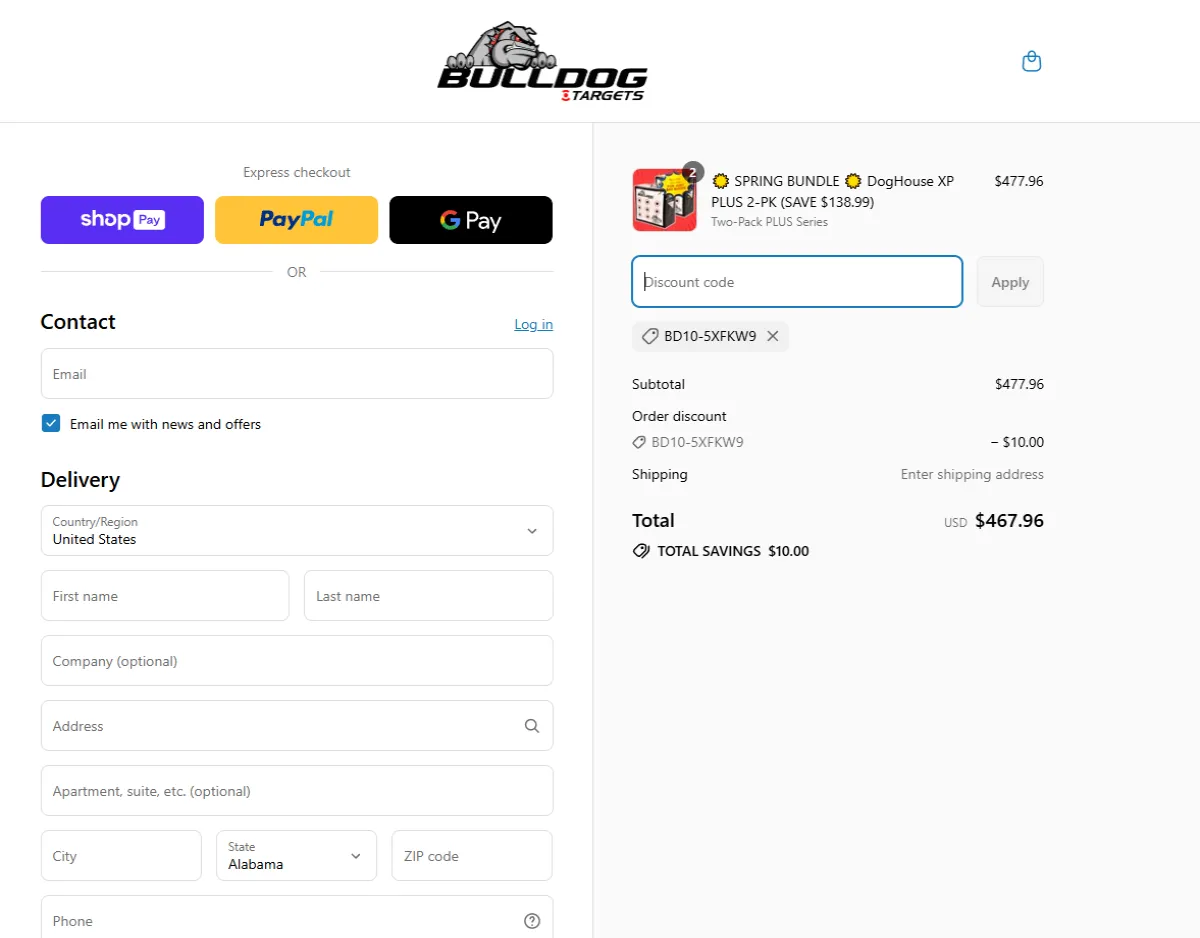The image size is (1200, 938).
Task: Click the Total Savings tag icon
Action: 641,551
